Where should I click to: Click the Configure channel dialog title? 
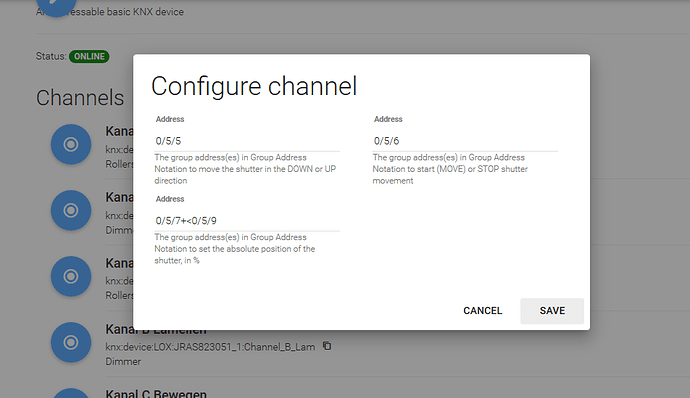pos(254,86)
